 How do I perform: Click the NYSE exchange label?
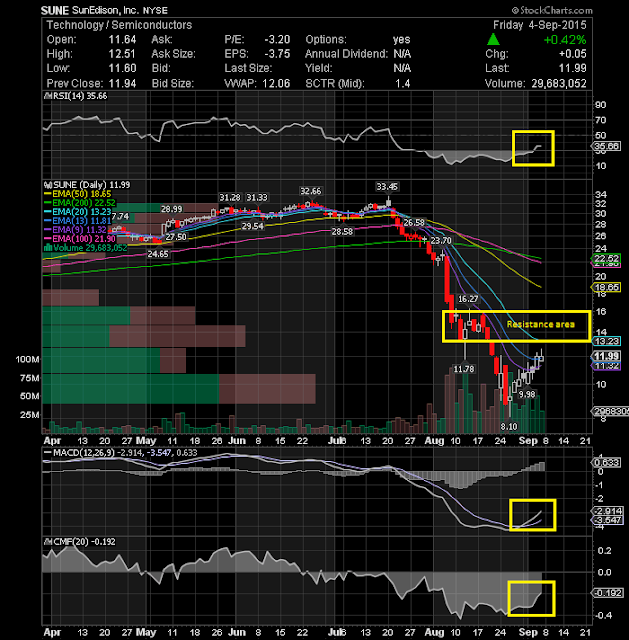click(x=155, y=11)
